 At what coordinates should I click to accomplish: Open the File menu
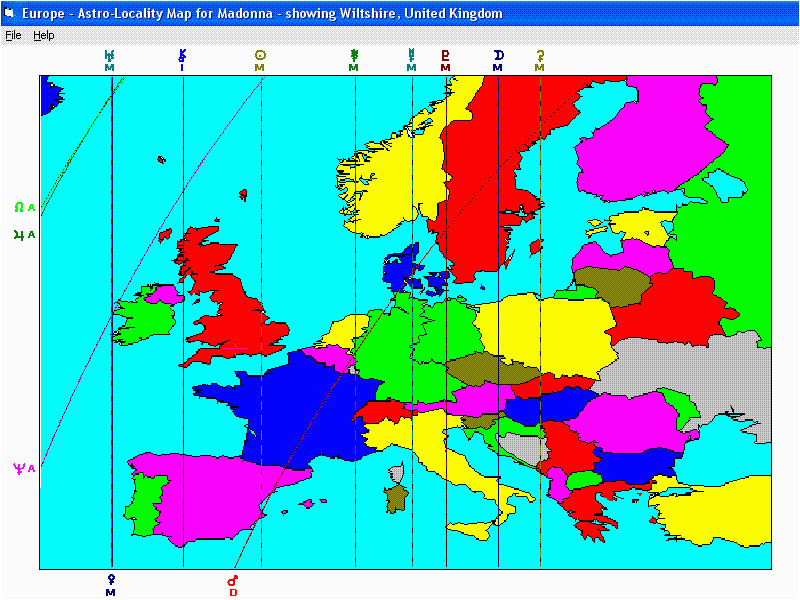(x=13, y=35)
